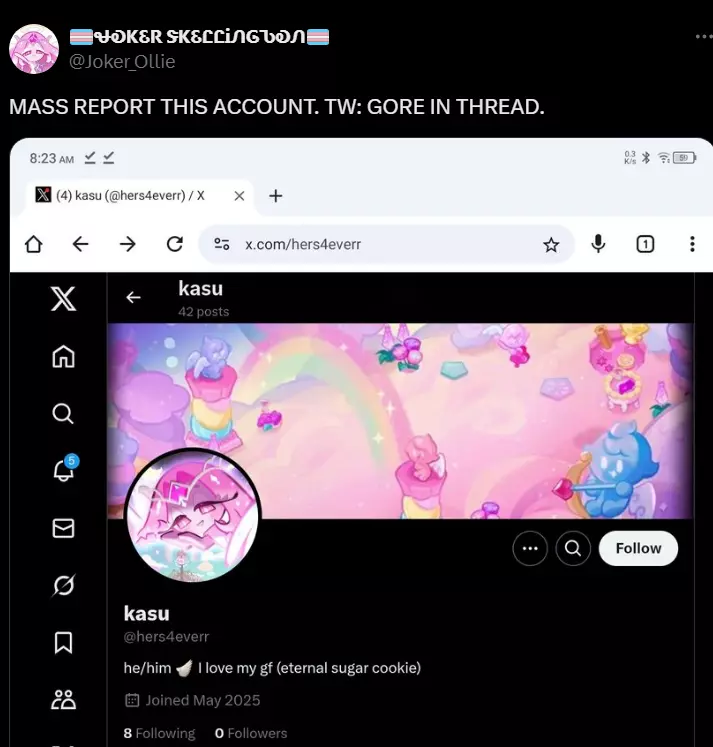Follow the kasu account
Screen dimensions: 713x747
coord(638,548)
